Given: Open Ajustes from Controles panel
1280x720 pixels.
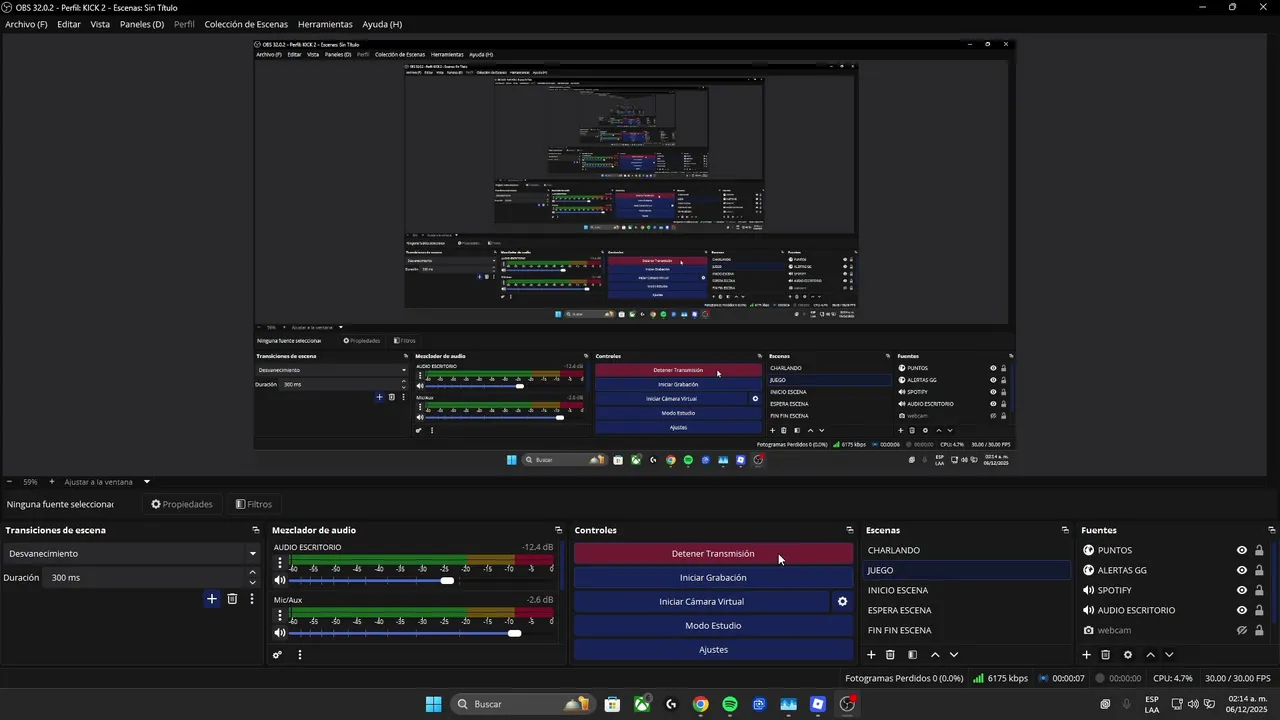Looking at the screenshot, I should pyautogui.click(x=713, y=650).
